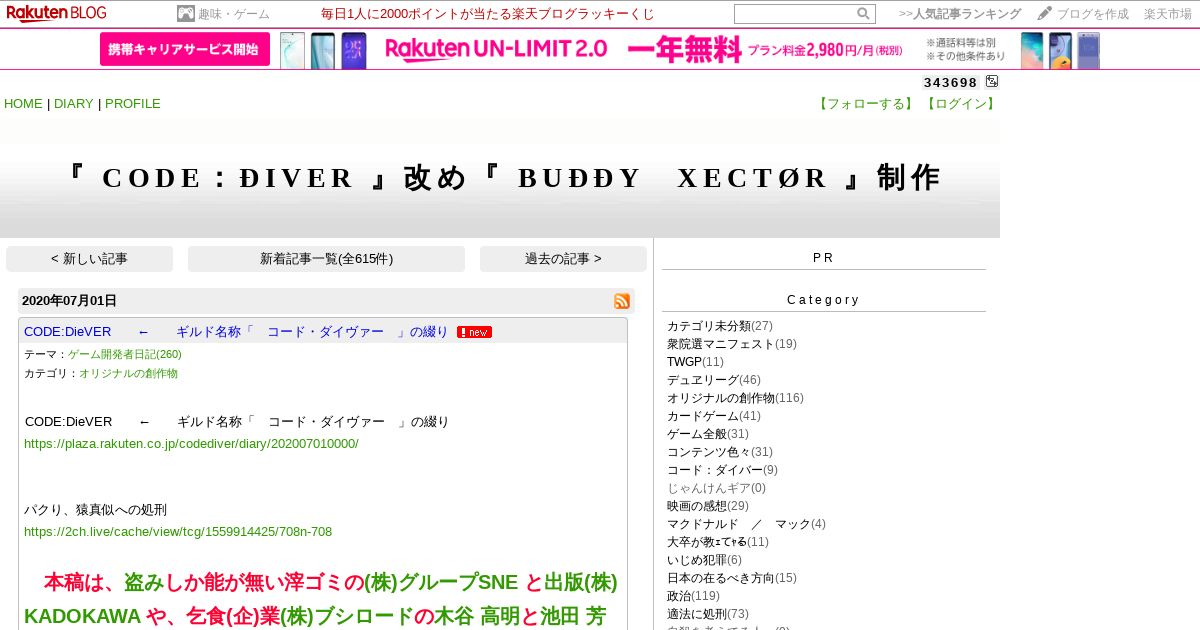Click the Rakuten UN-LIMIT 2.0 banner
This screenshot has height=630, width=1200.
tap(600, 49)
